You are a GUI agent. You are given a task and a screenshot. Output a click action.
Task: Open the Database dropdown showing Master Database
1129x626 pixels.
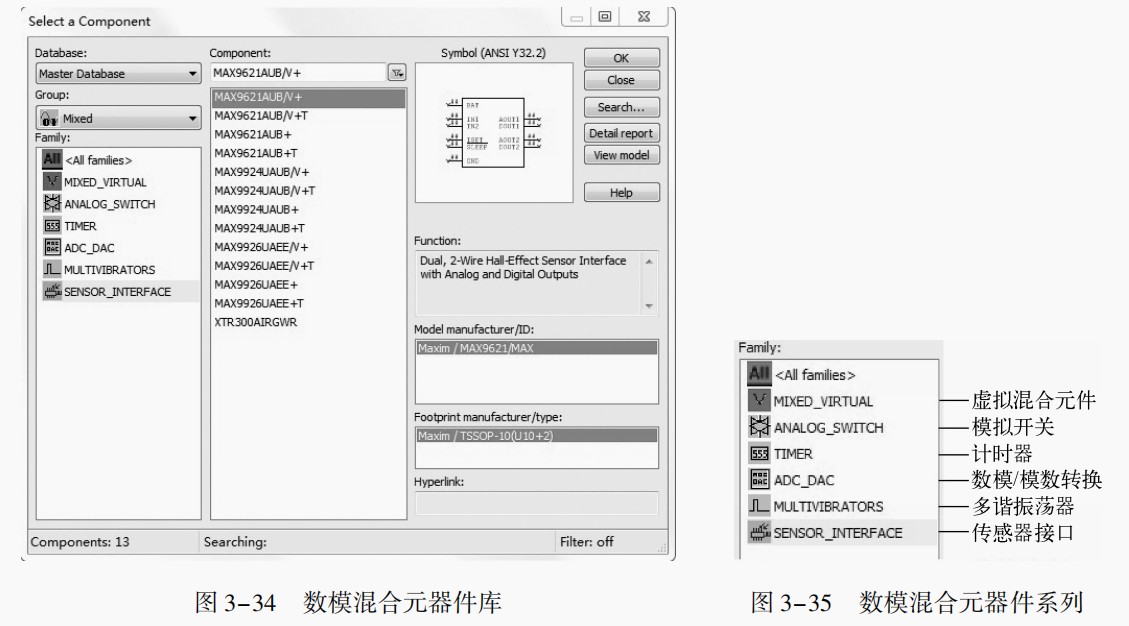click(x=118, y=74)
